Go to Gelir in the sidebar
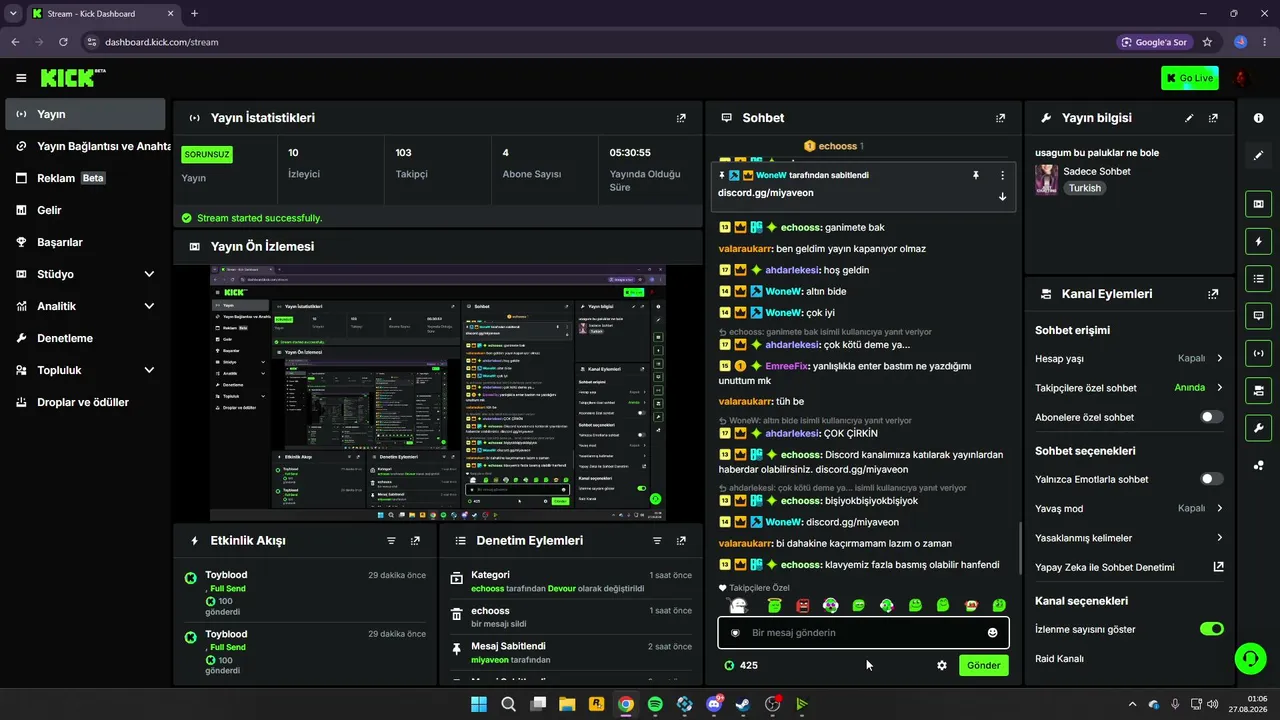Viewport: 1280px width, 720px height. pos(85,210)
